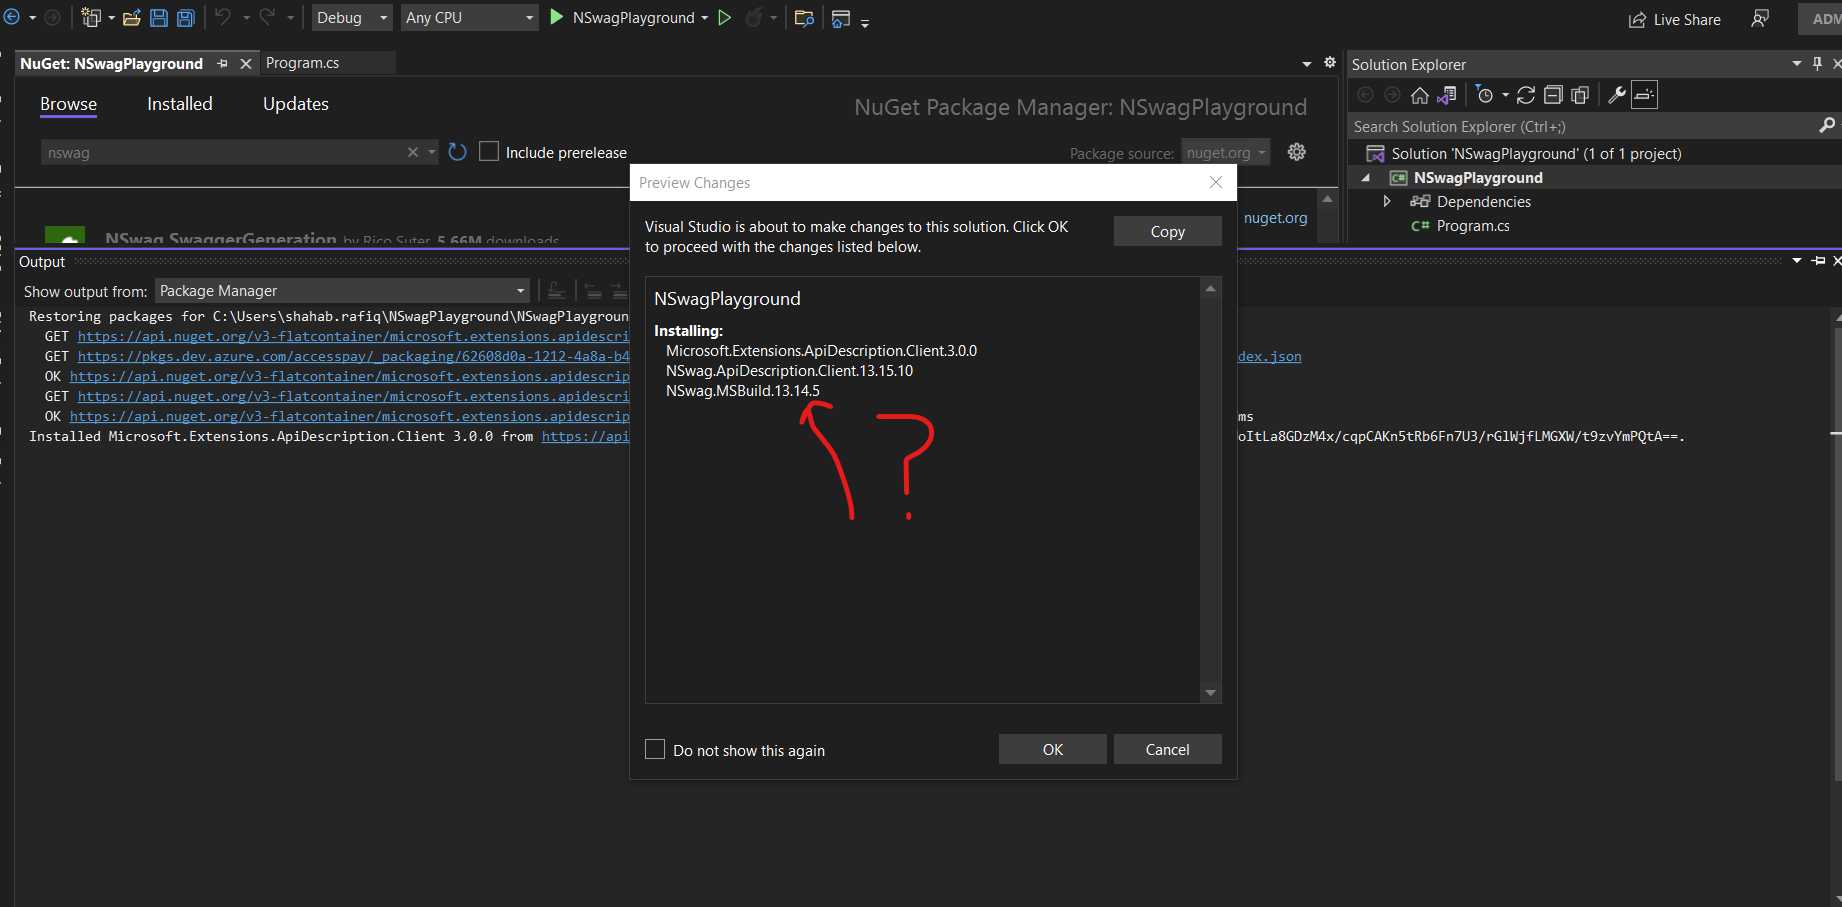Open Solution Explorer window position dropdown

point(1797,63)
